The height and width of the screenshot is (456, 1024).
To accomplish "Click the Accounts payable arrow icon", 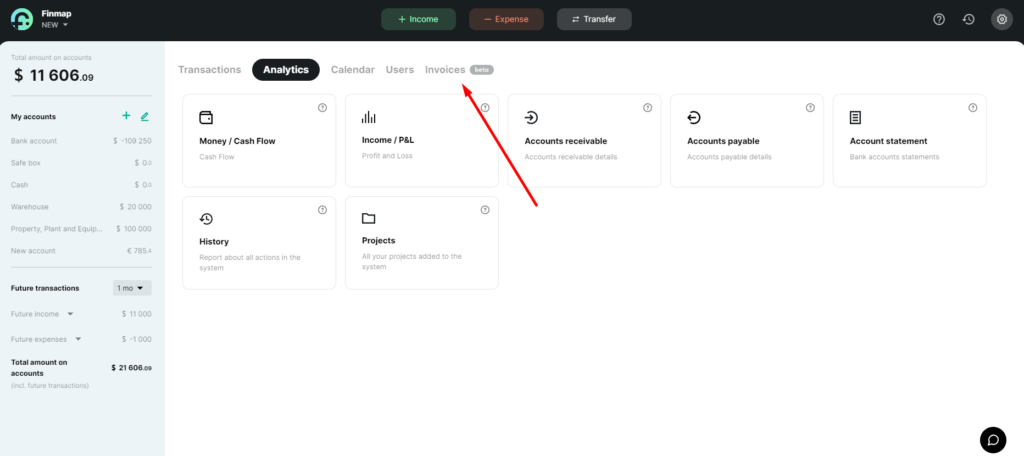I will [694, 118].
